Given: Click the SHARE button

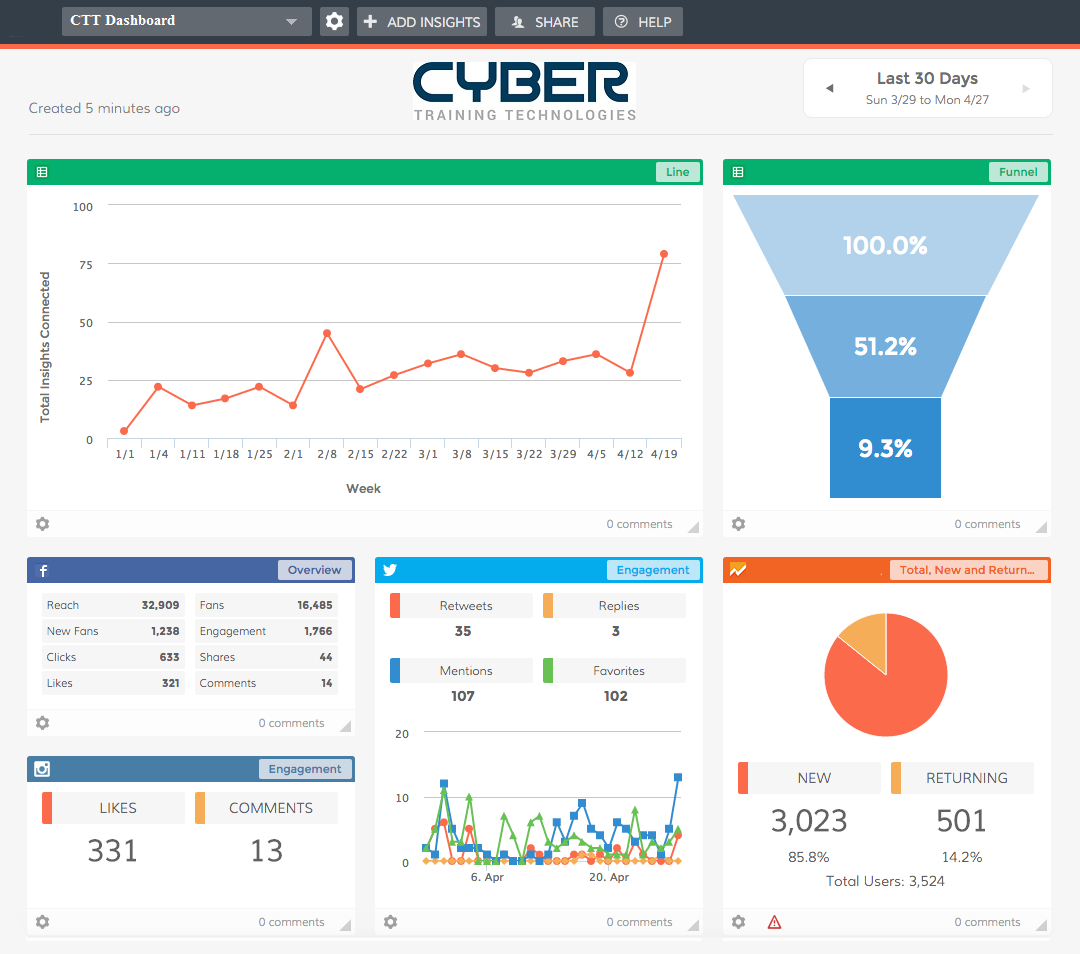Looking at the screenshot, I should (x=544, y=20).
